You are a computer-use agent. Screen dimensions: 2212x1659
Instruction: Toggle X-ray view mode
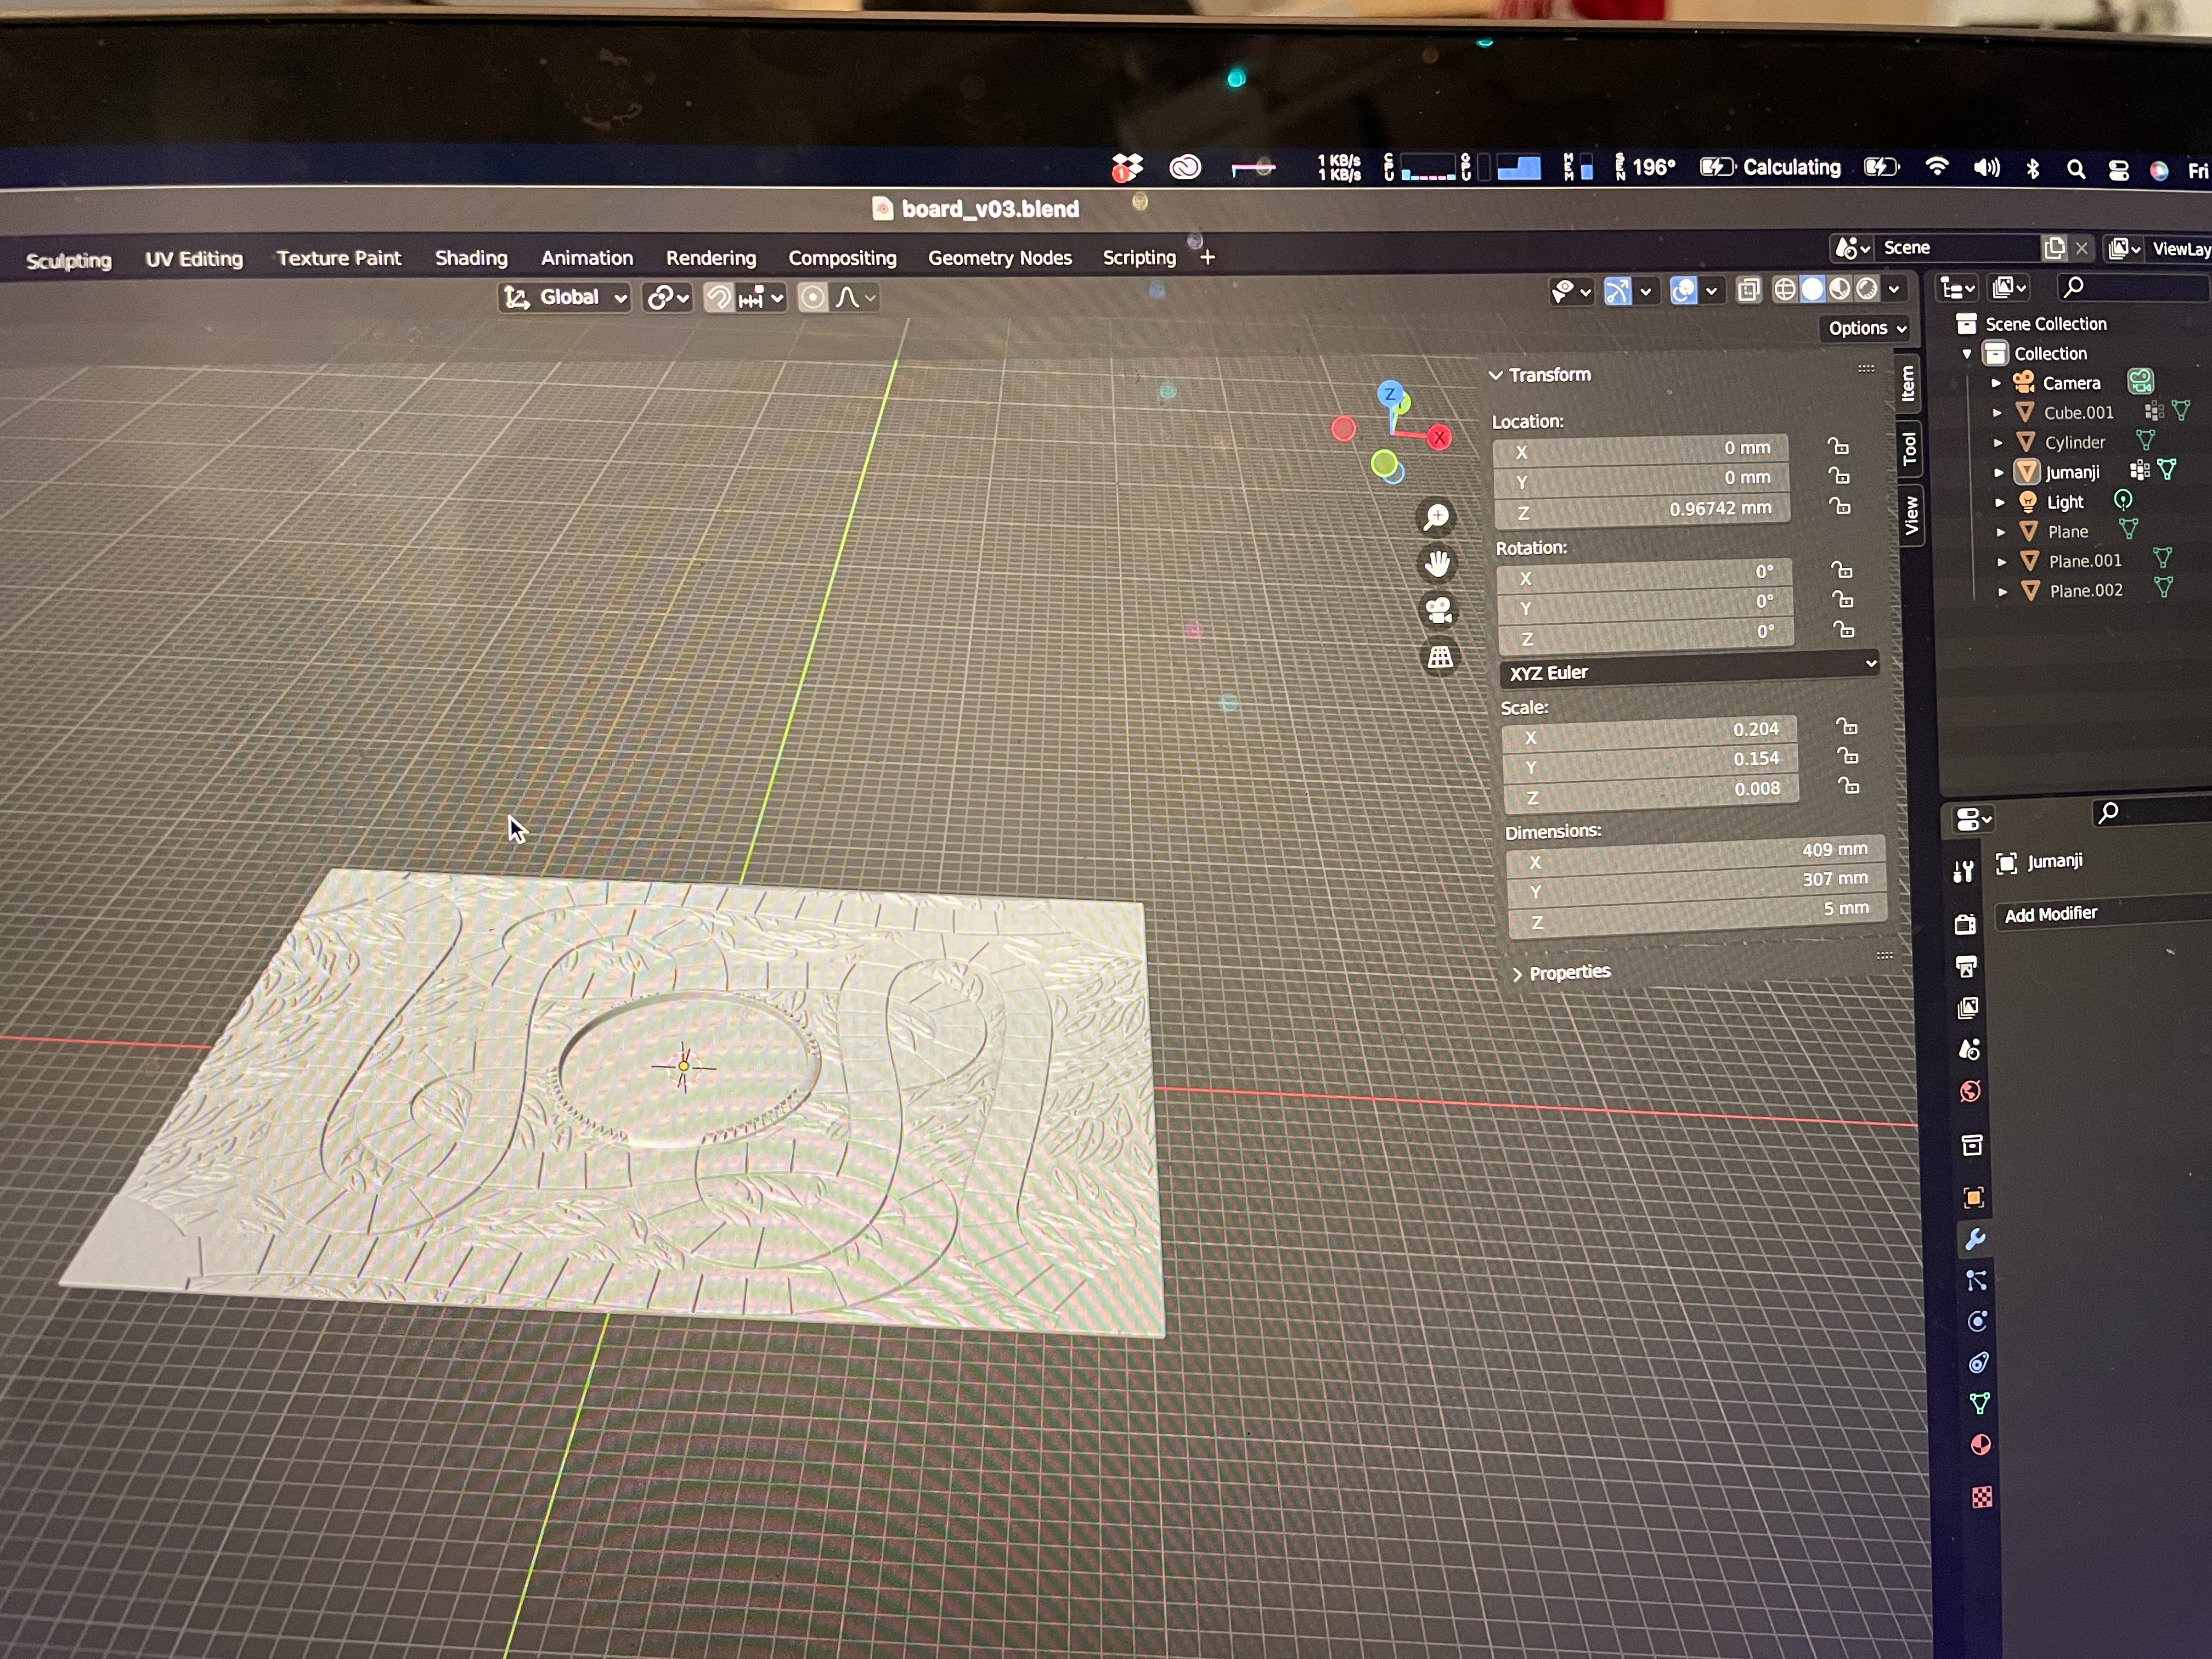click(1748, 290)
